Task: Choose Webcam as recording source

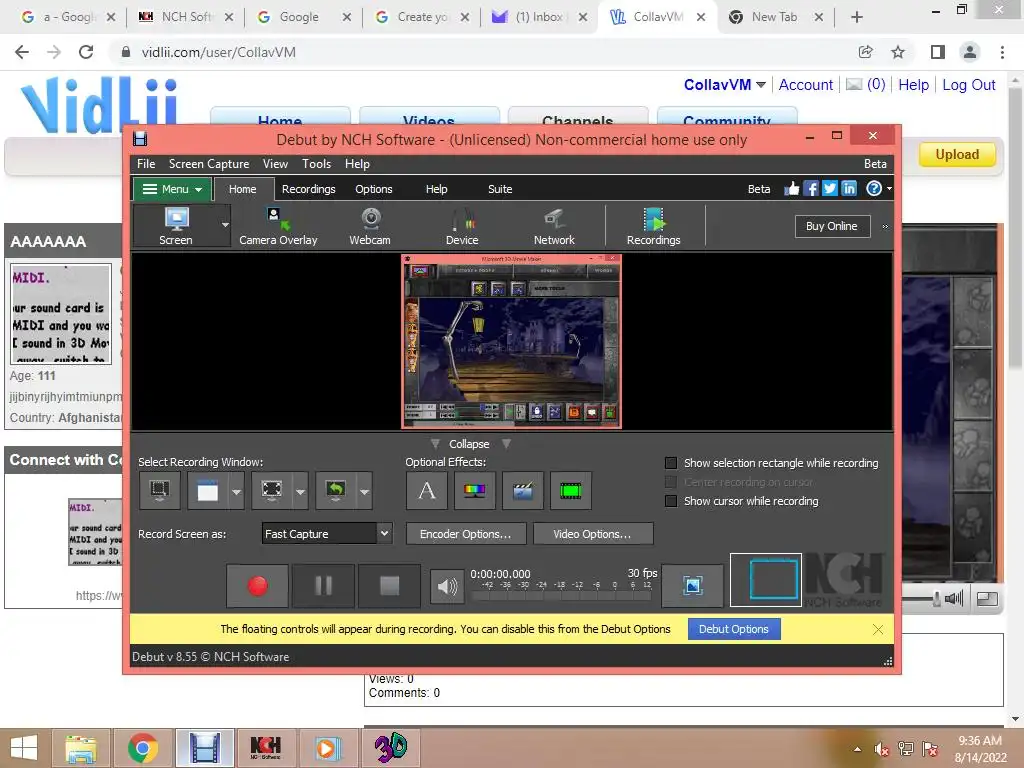Action: 370,226
